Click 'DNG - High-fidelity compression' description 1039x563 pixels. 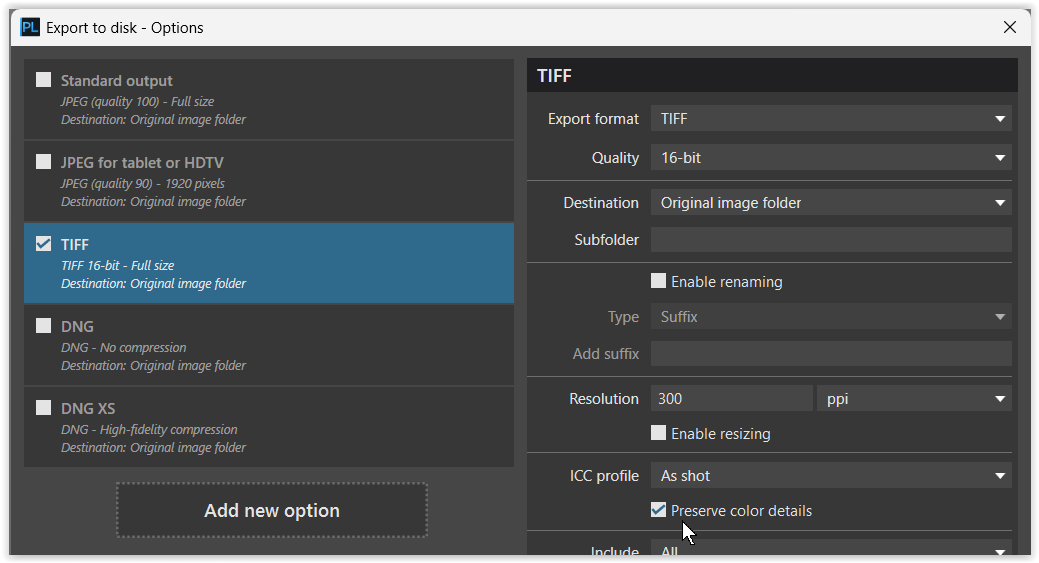(149, 430)
